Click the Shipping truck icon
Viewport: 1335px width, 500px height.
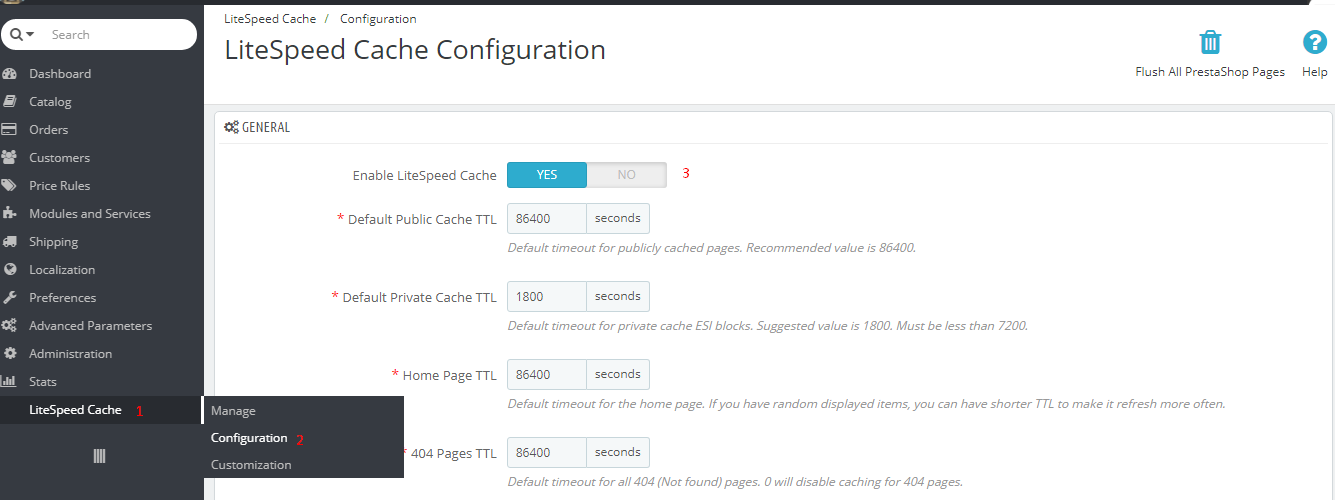click(10, 242)
